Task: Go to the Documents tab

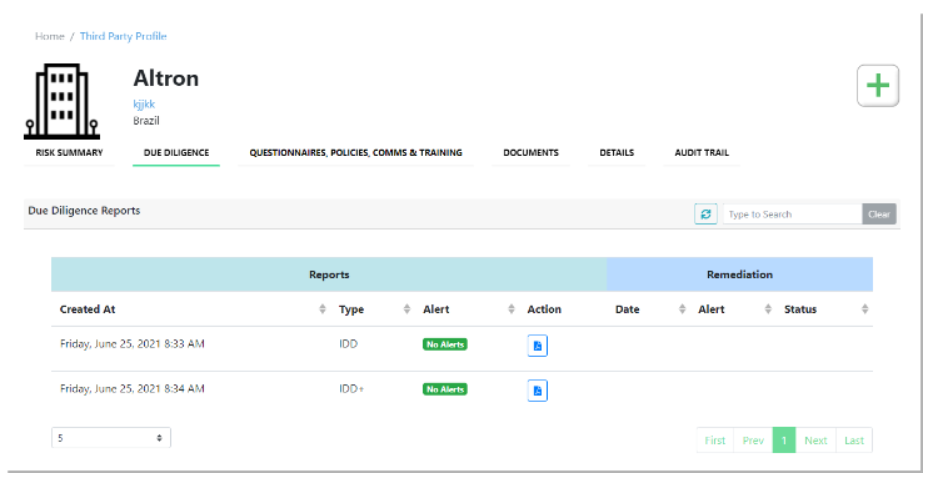Action: [531, 153]
